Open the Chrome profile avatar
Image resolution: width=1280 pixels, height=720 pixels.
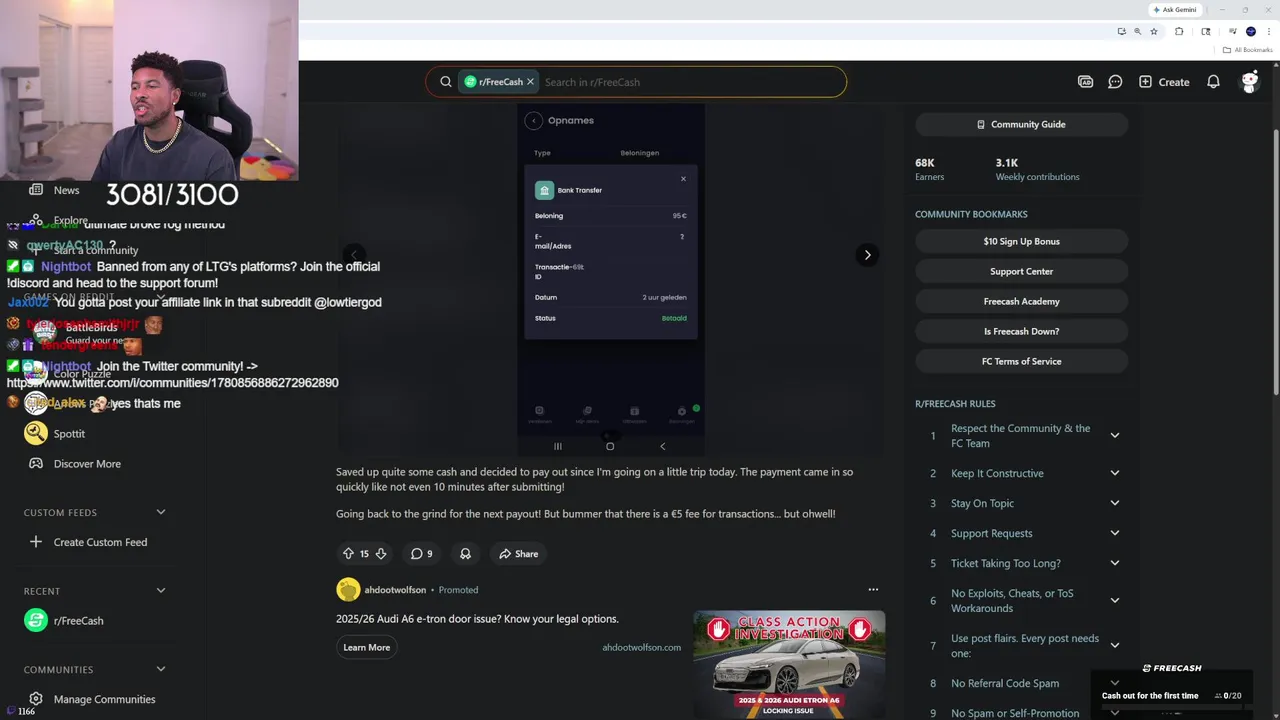[1251, 31]
